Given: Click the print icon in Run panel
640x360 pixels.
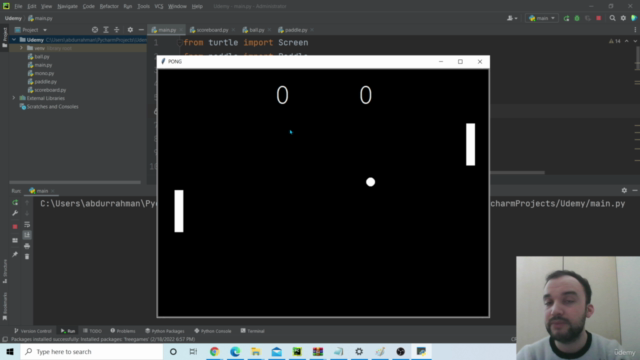Looking at the screenshot, I should click(27, 246).
